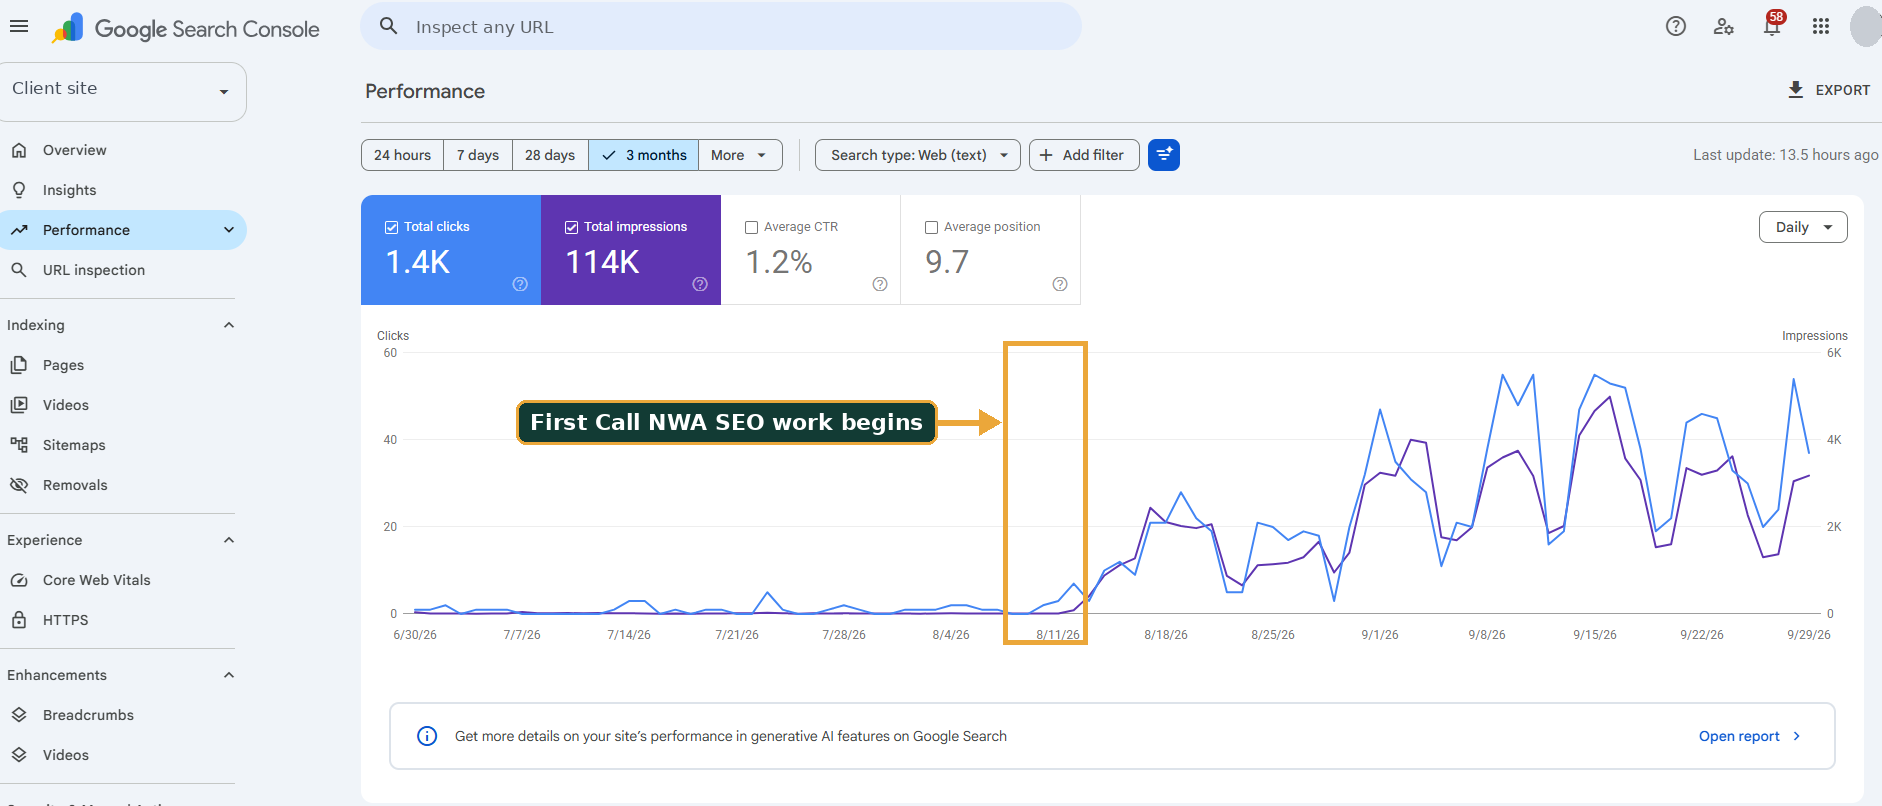Viewport: 1882px width, 806px height.
Task: Click the Average position help icon
Action: point(1060,284)
